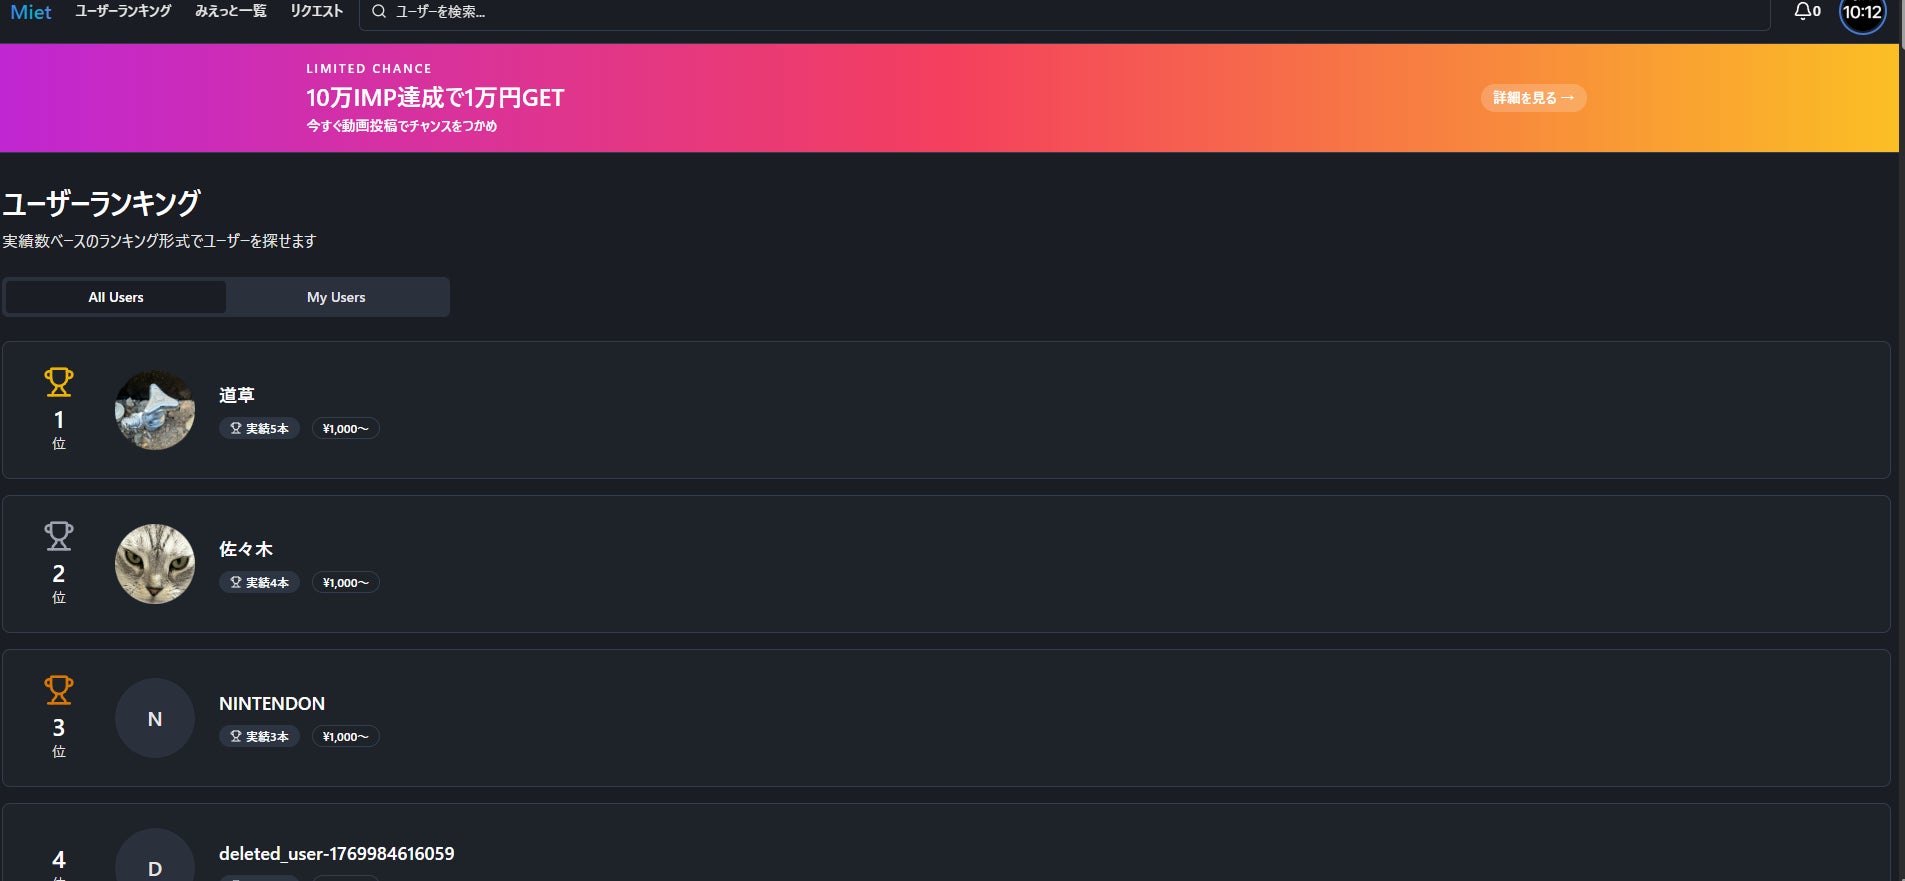This screenshot has height=881, width=1905.
Task: Open the リクエスト menu item
Action: 316,12
